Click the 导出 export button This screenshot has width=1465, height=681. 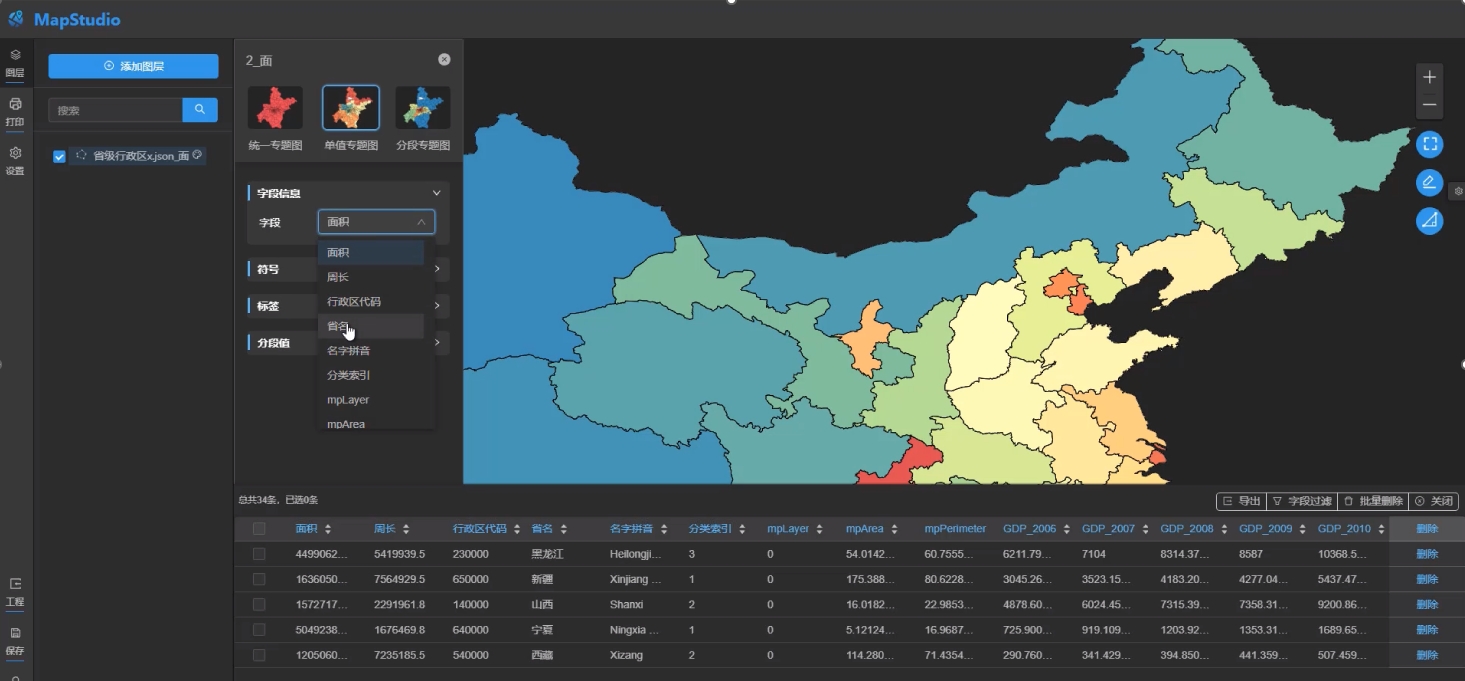[1241, 501]
